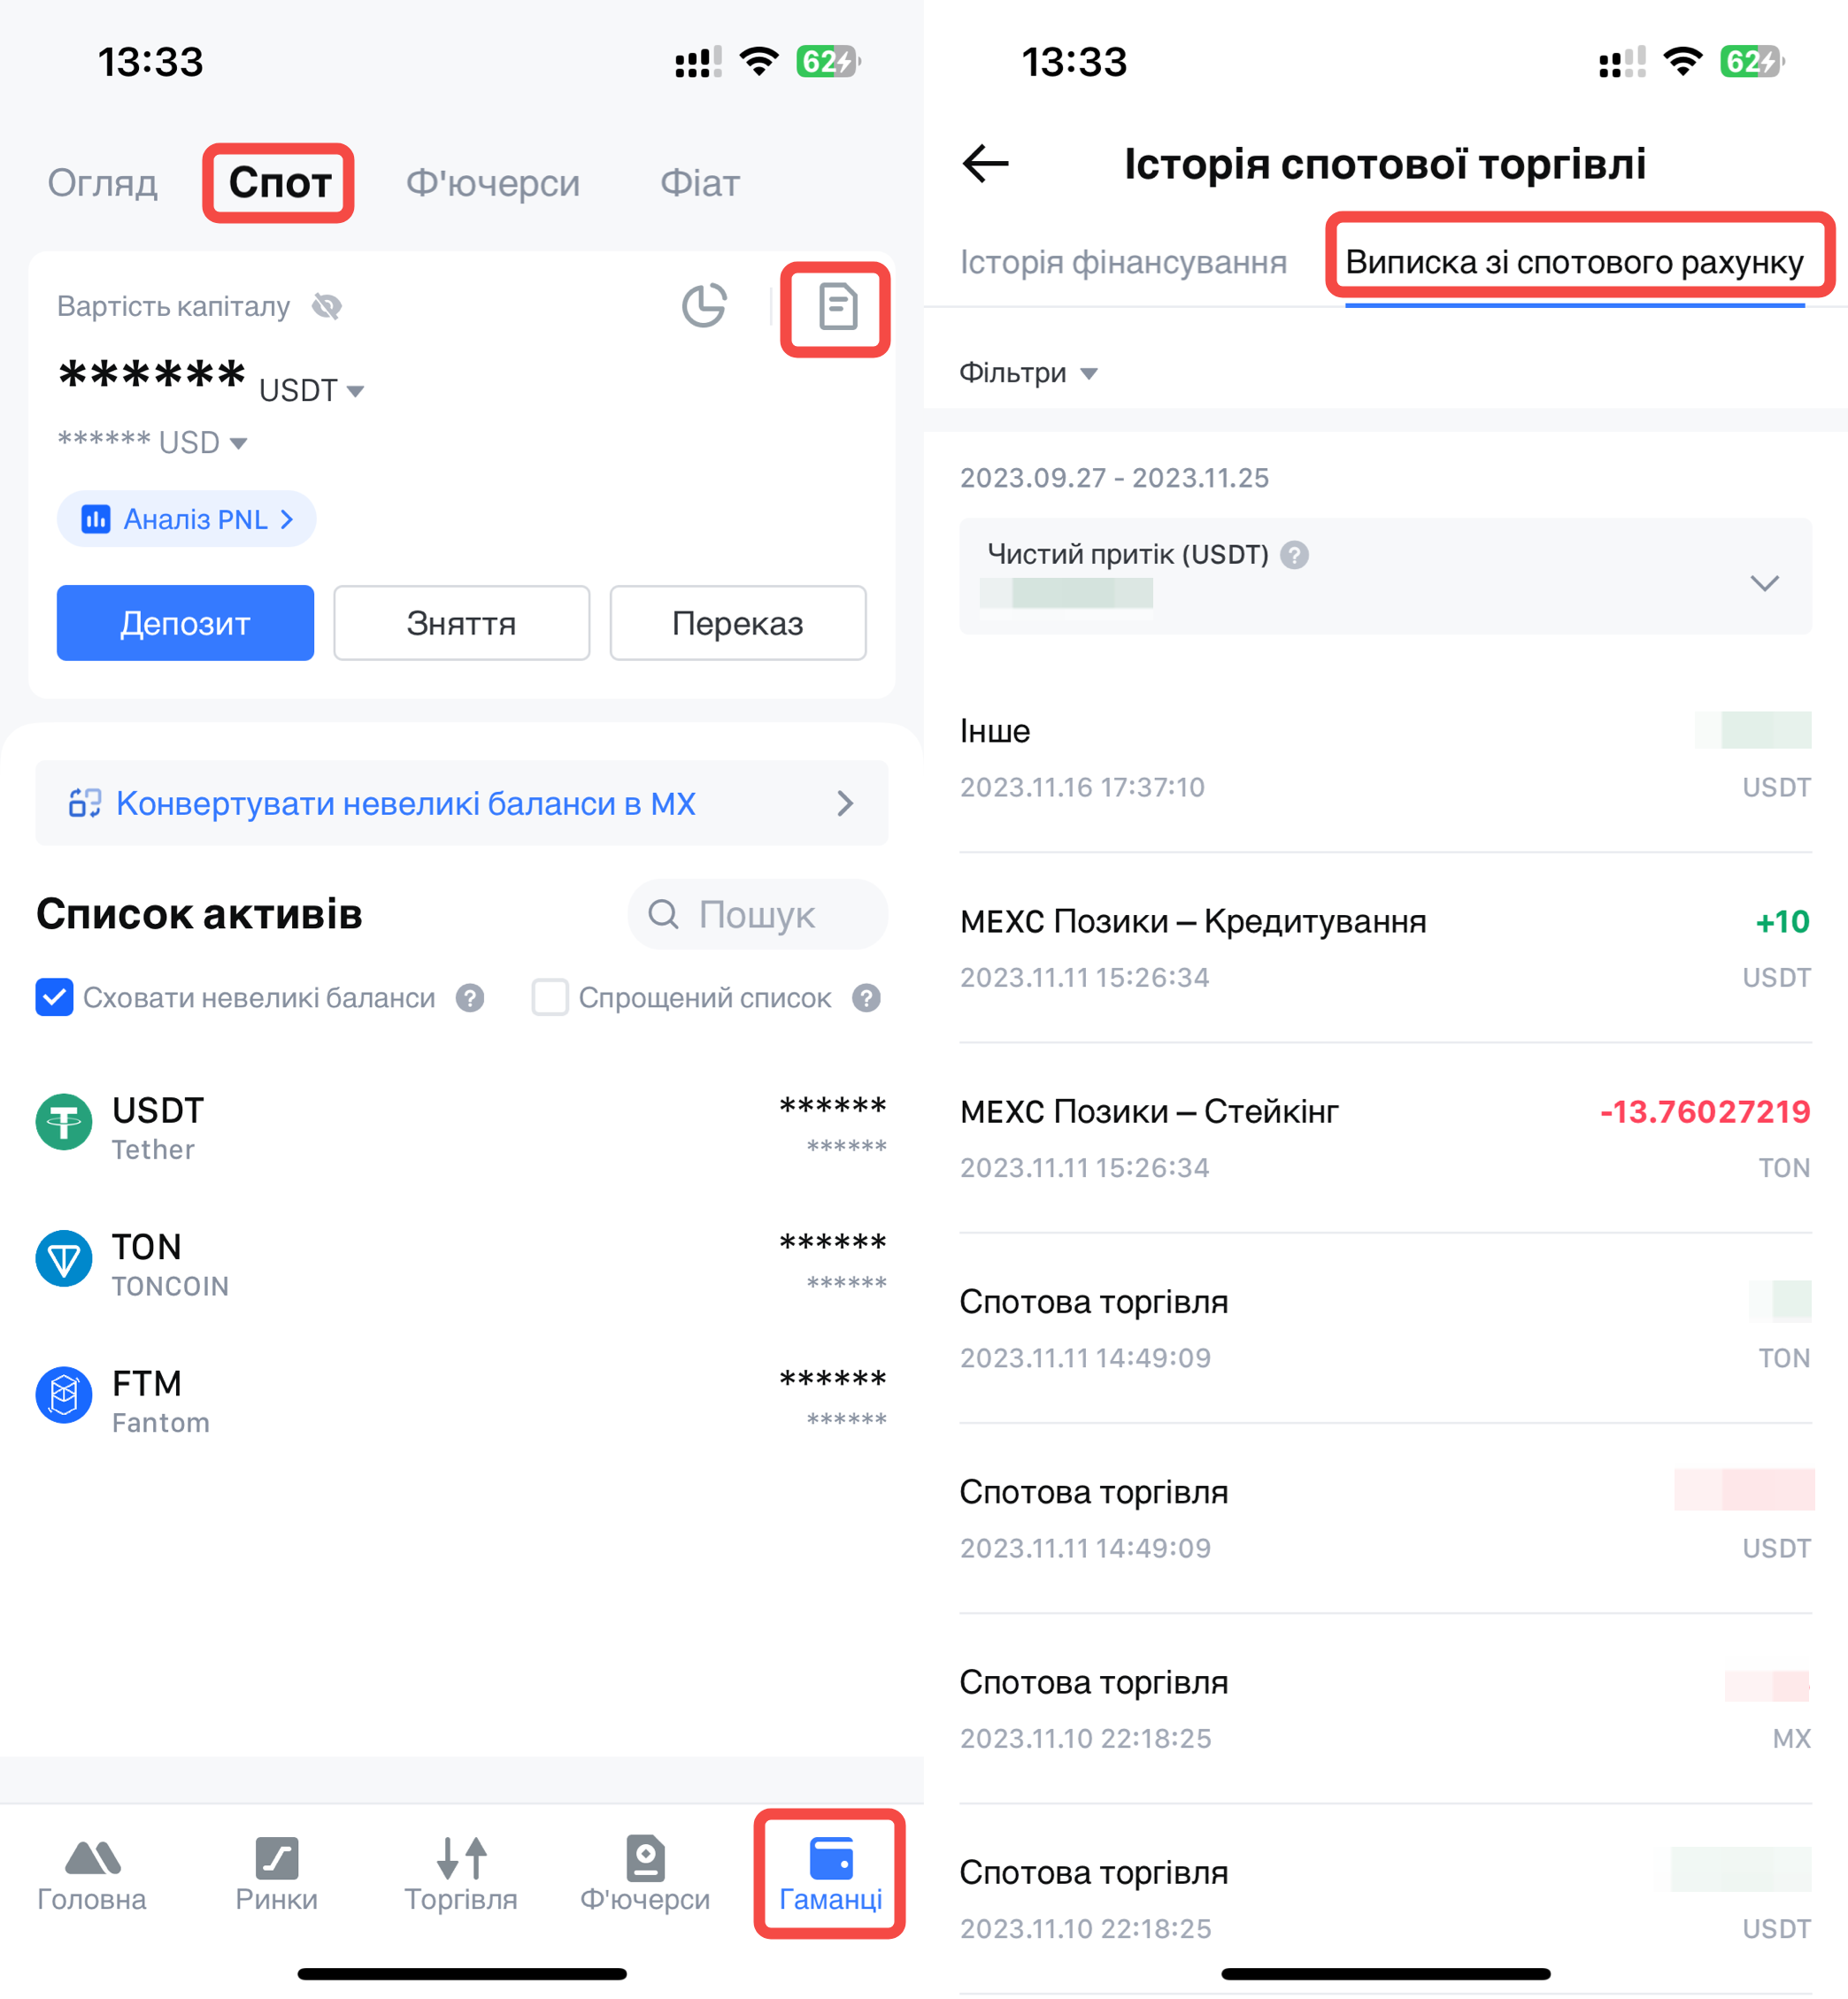This screenshot has height=1999, width=1848.
Task: Open the asset distribution pie chart icon
Action: [704, 306]
